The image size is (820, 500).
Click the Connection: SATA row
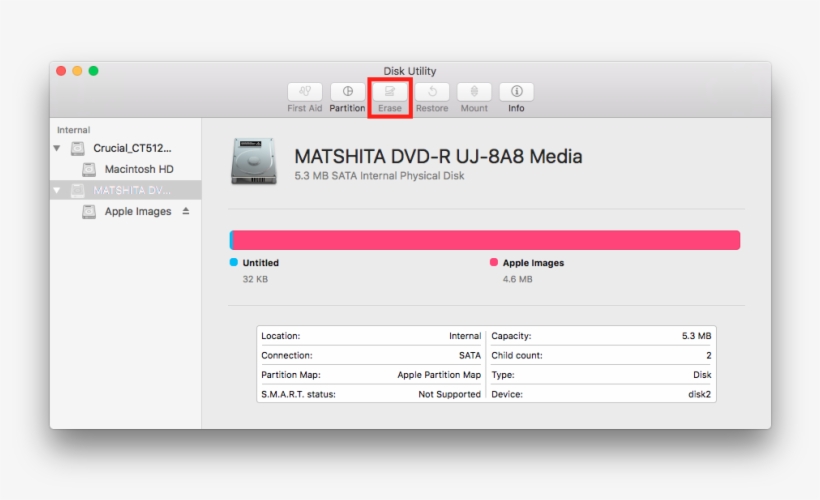pyautogui.click(x=371, y=355)
